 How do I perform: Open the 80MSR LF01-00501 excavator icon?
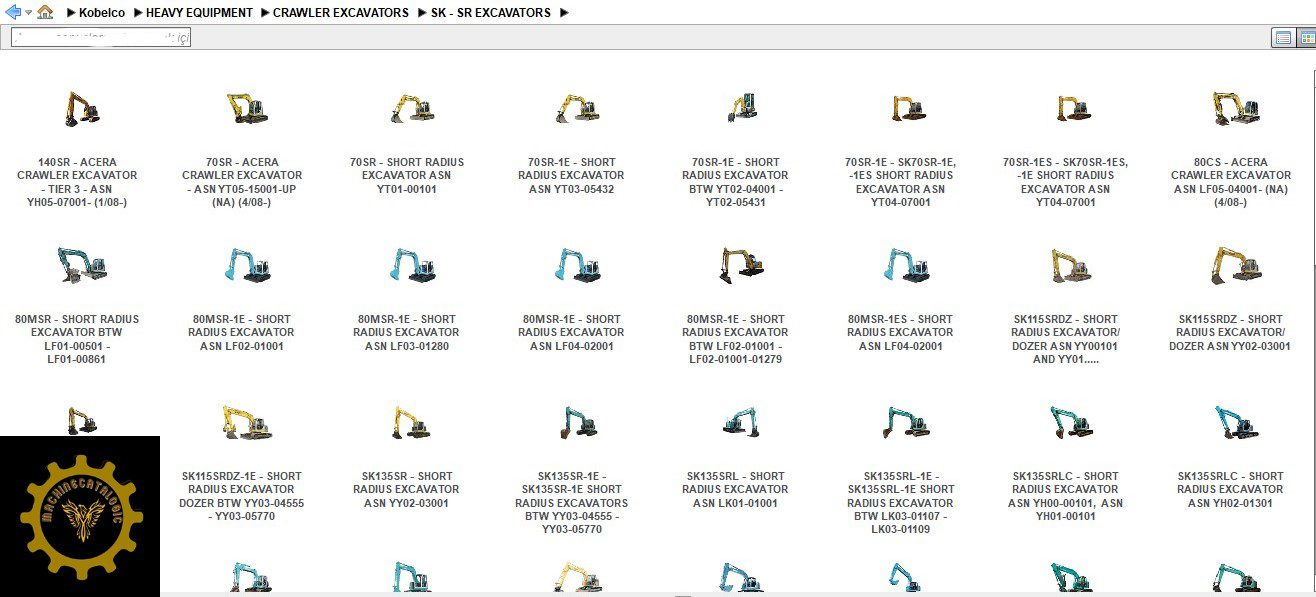[x=82, y=265]
